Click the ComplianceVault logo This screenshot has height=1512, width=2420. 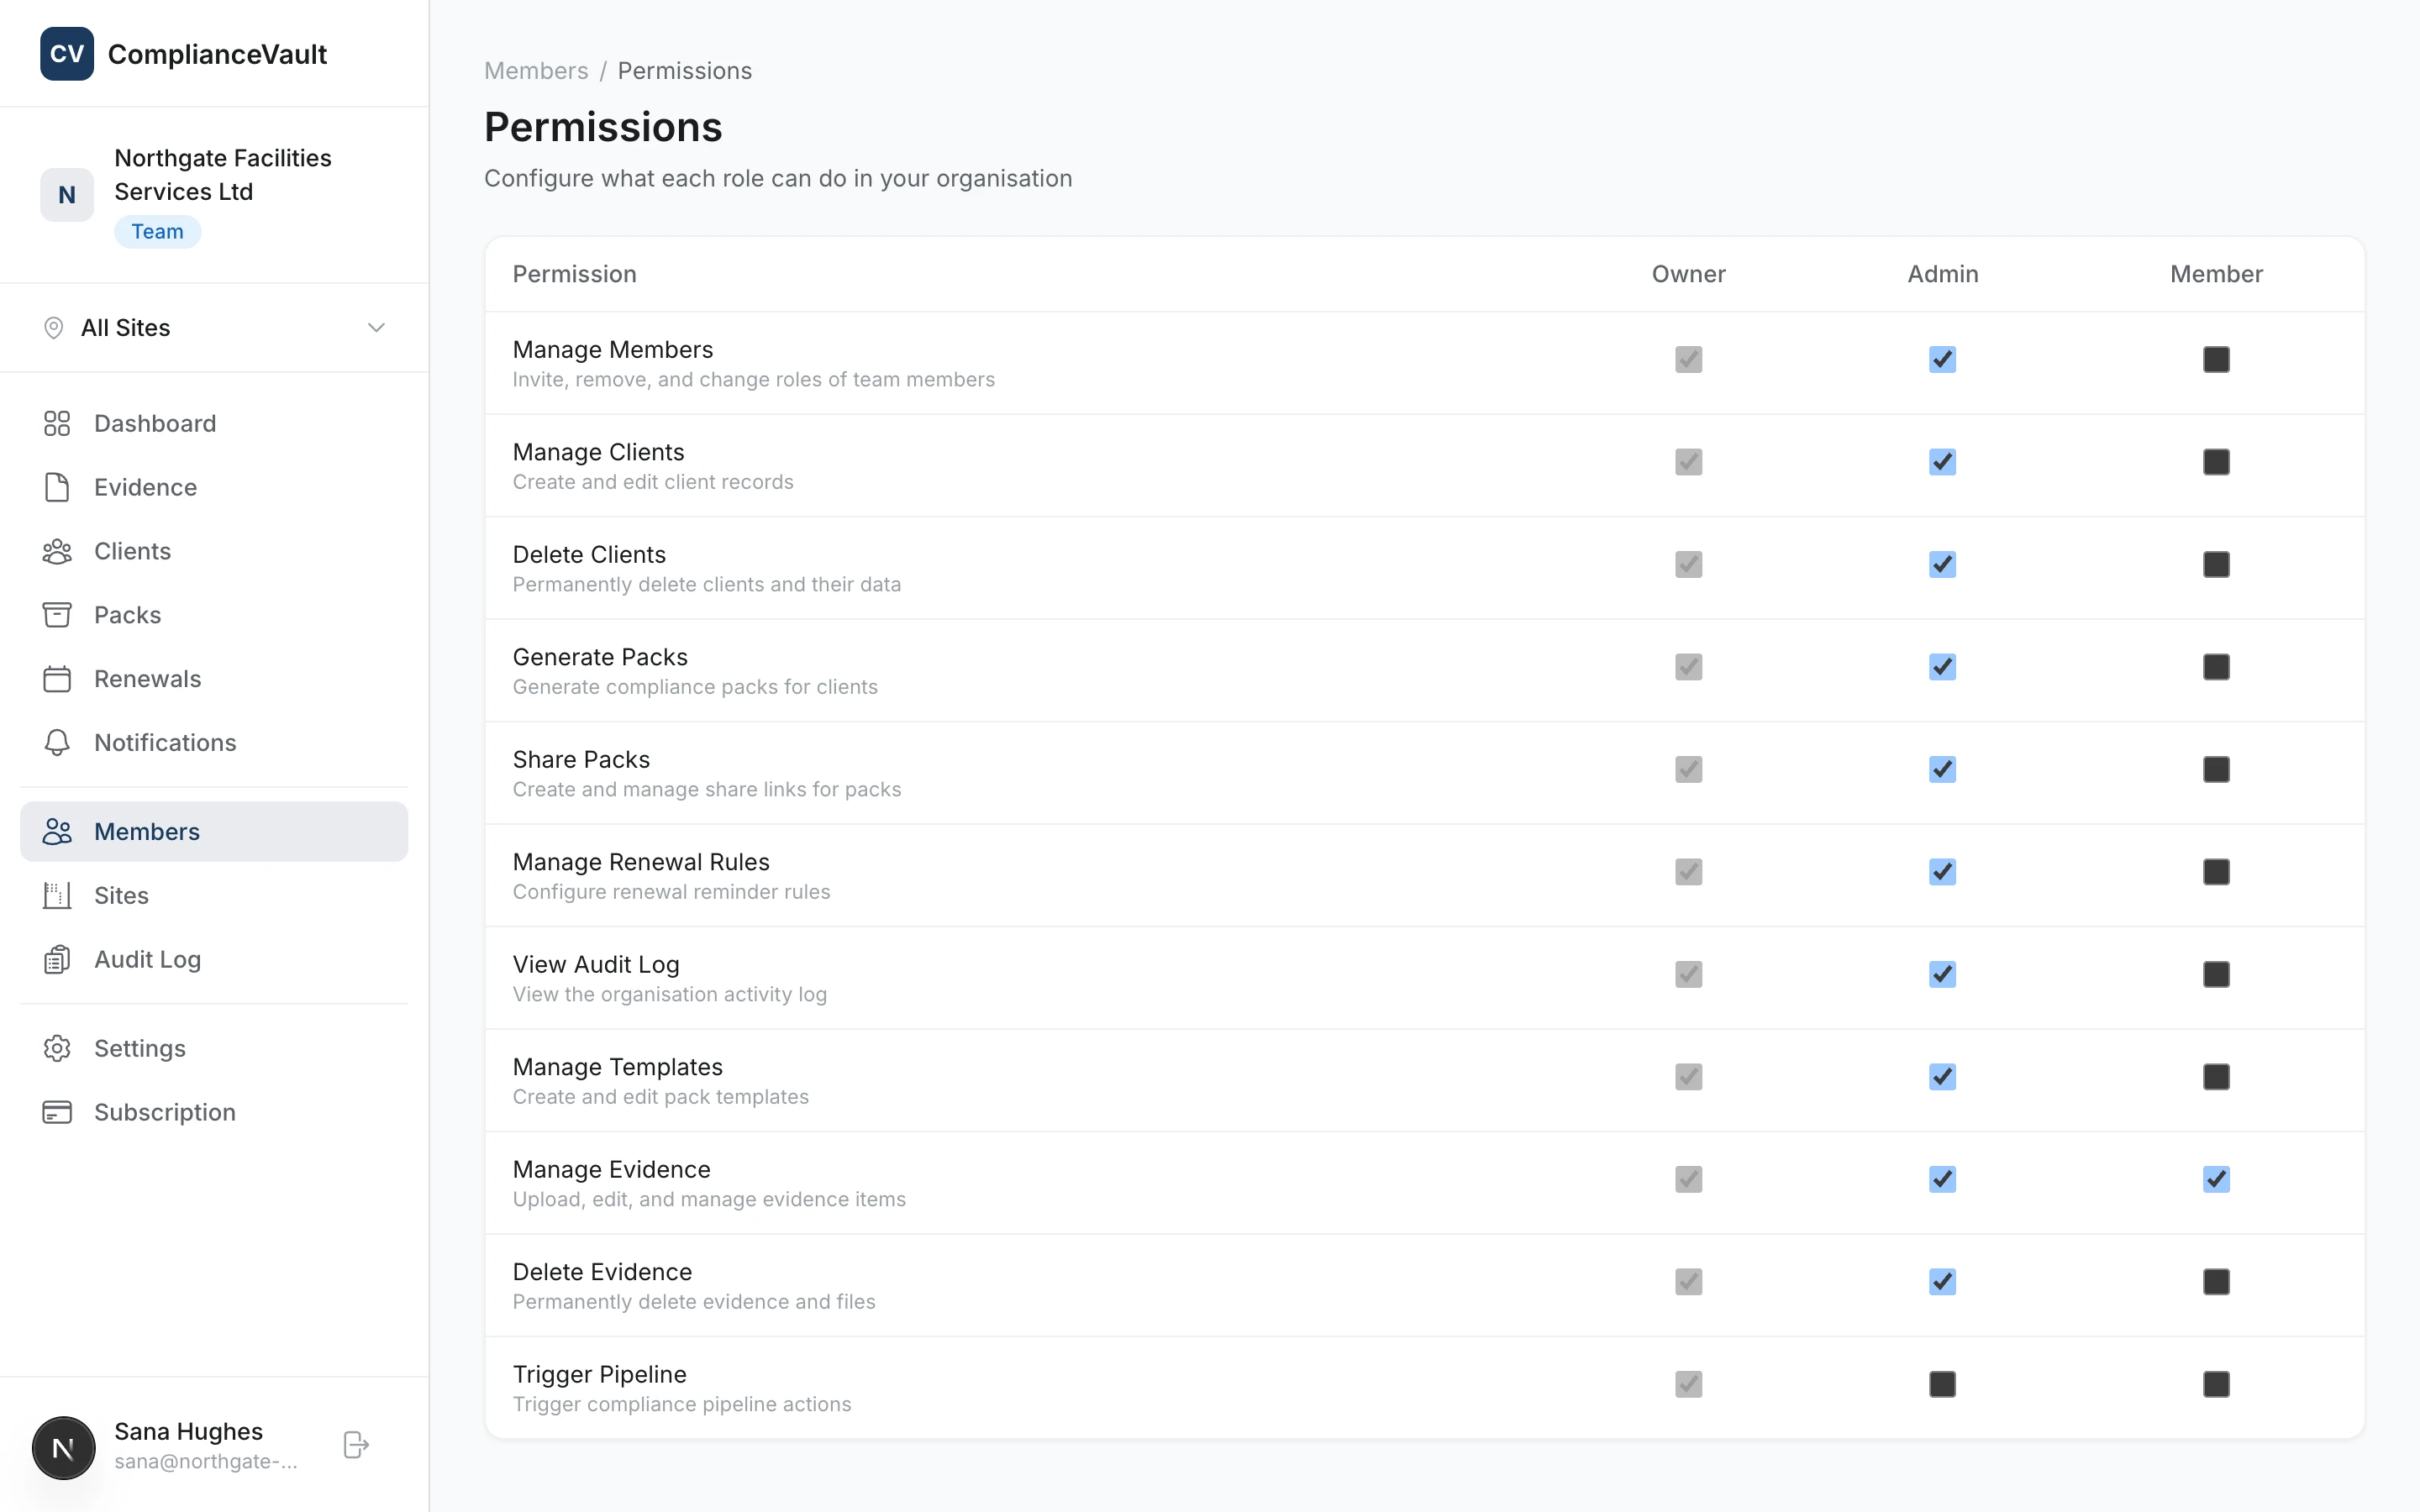185,54
